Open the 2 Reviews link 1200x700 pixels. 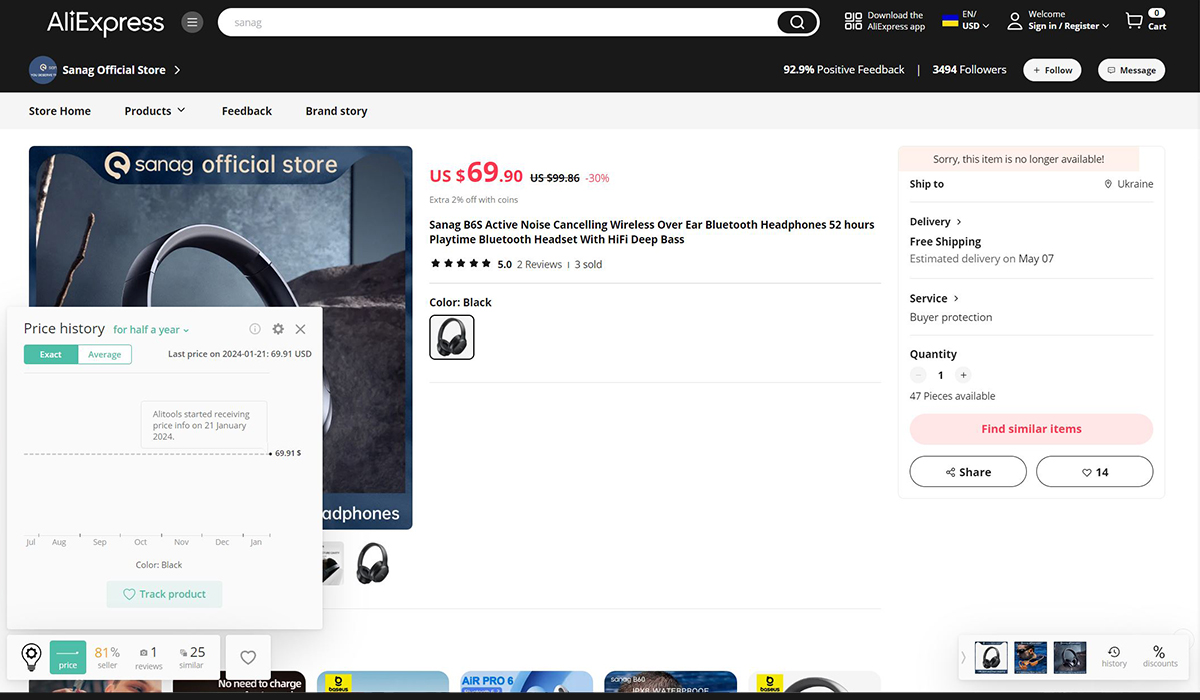coord(539,265)
